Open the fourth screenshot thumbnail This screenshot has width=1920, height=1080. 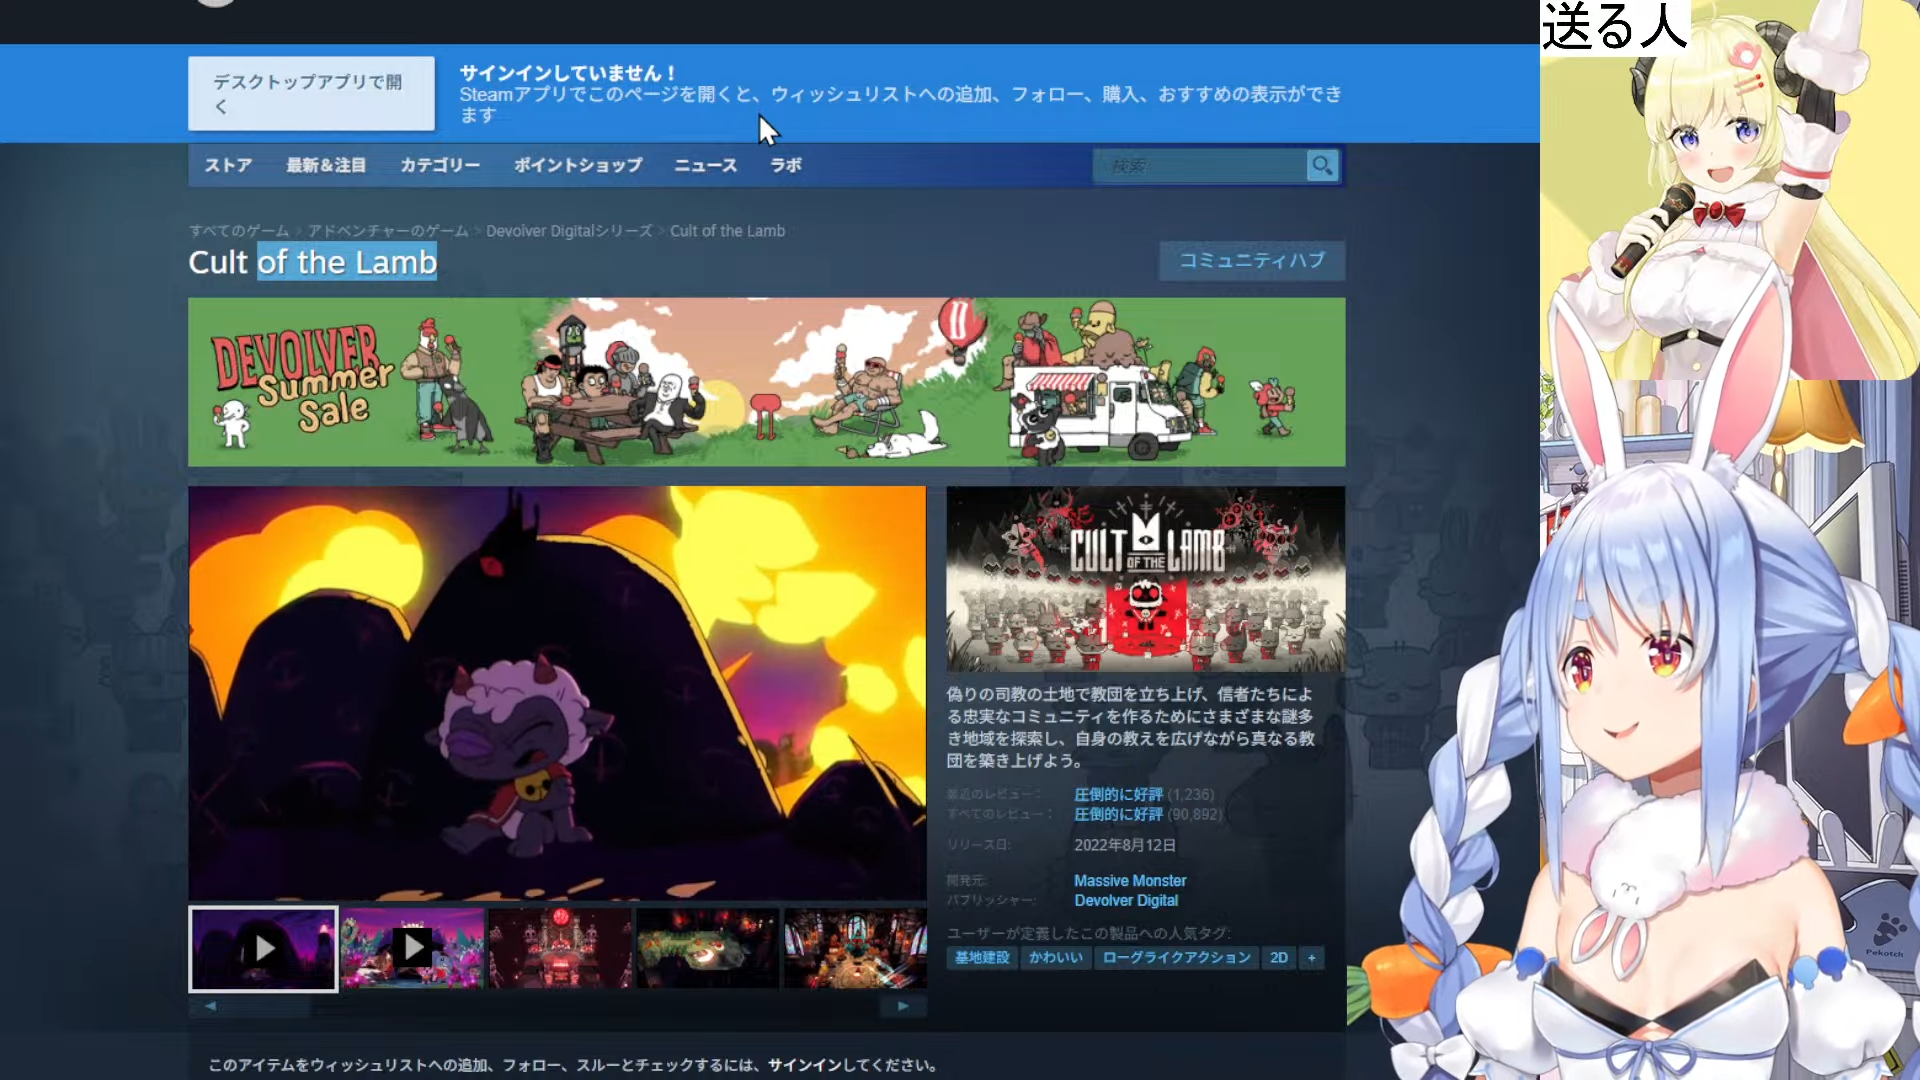(x=707, y=947)
